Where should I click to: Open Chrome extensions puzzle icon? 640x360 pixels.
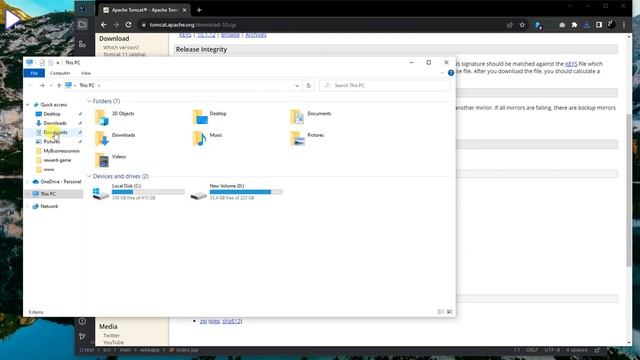[574, 25]
